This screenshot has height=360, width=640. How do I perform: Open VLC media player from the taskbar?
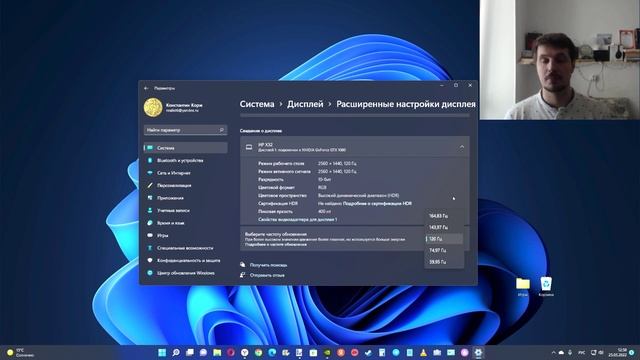(423, 352)
